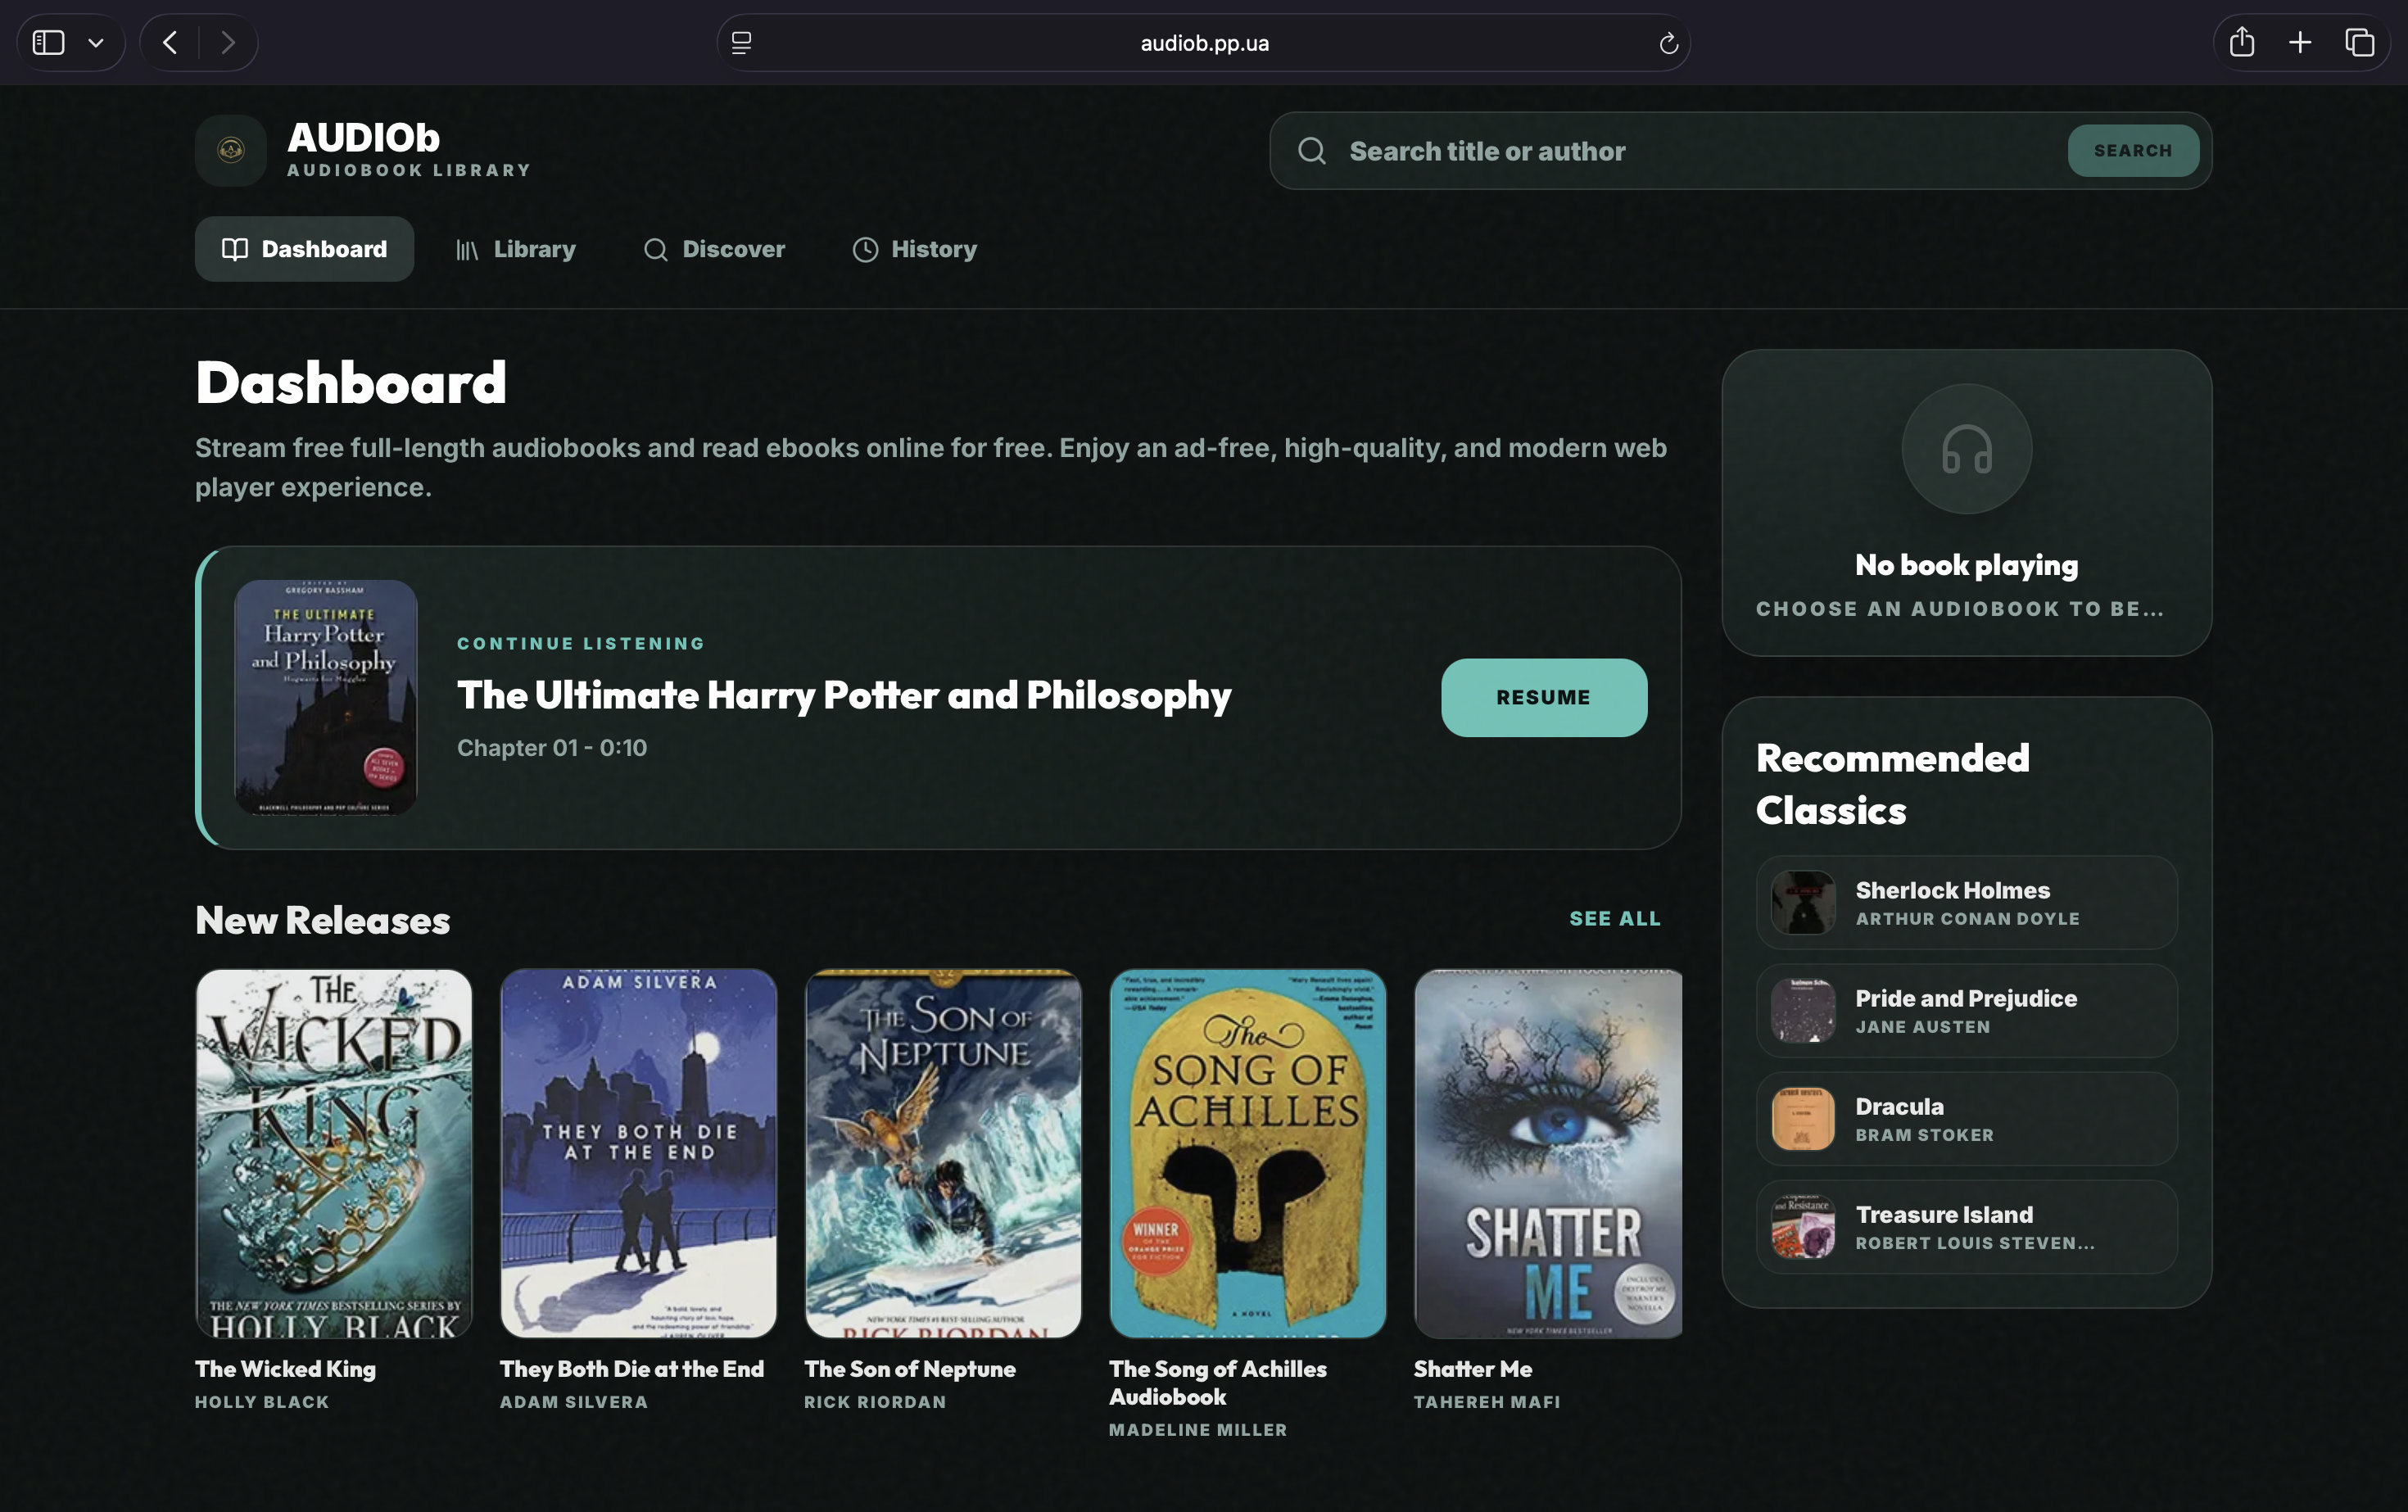Click the Pride and Prejudice cover thumbnail
2408x1512 pixels.
pos(1803,1011)
